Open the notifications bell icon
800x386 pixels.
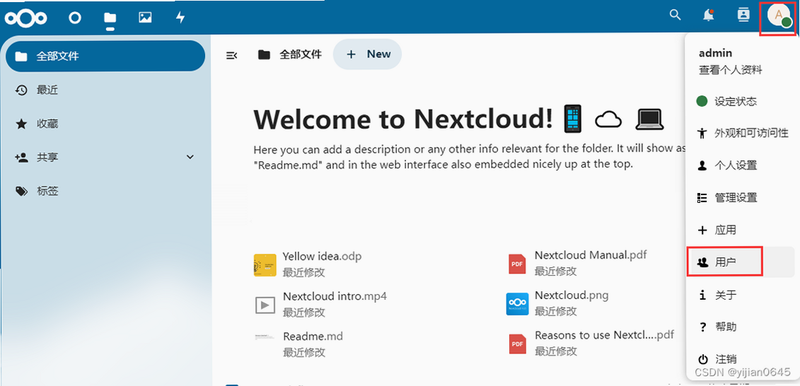708,15
